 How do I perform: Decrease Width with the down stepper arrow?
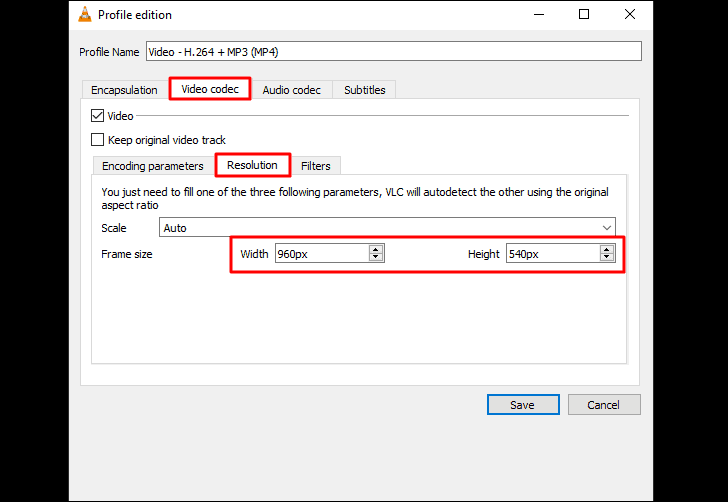tap(376, 257)
